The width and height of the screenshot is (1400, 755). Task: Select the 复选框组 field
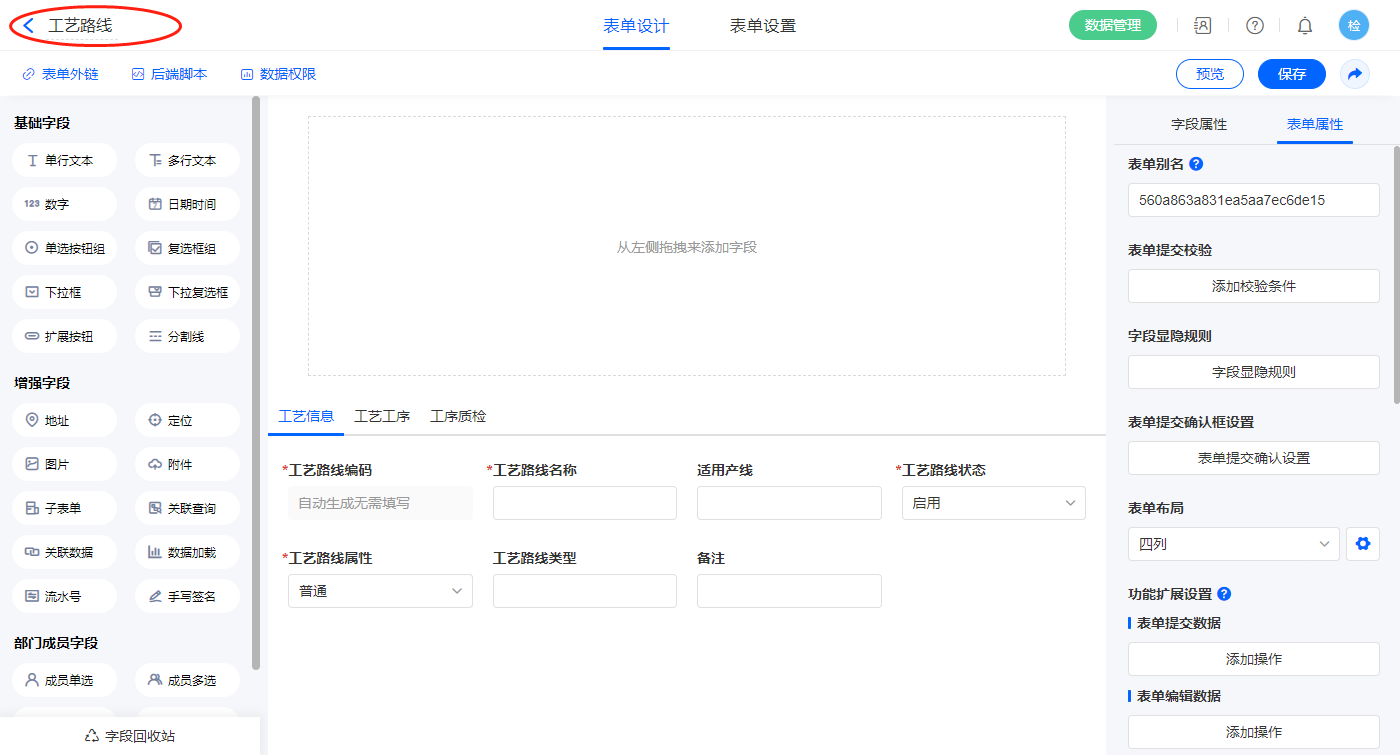(187, 248)
